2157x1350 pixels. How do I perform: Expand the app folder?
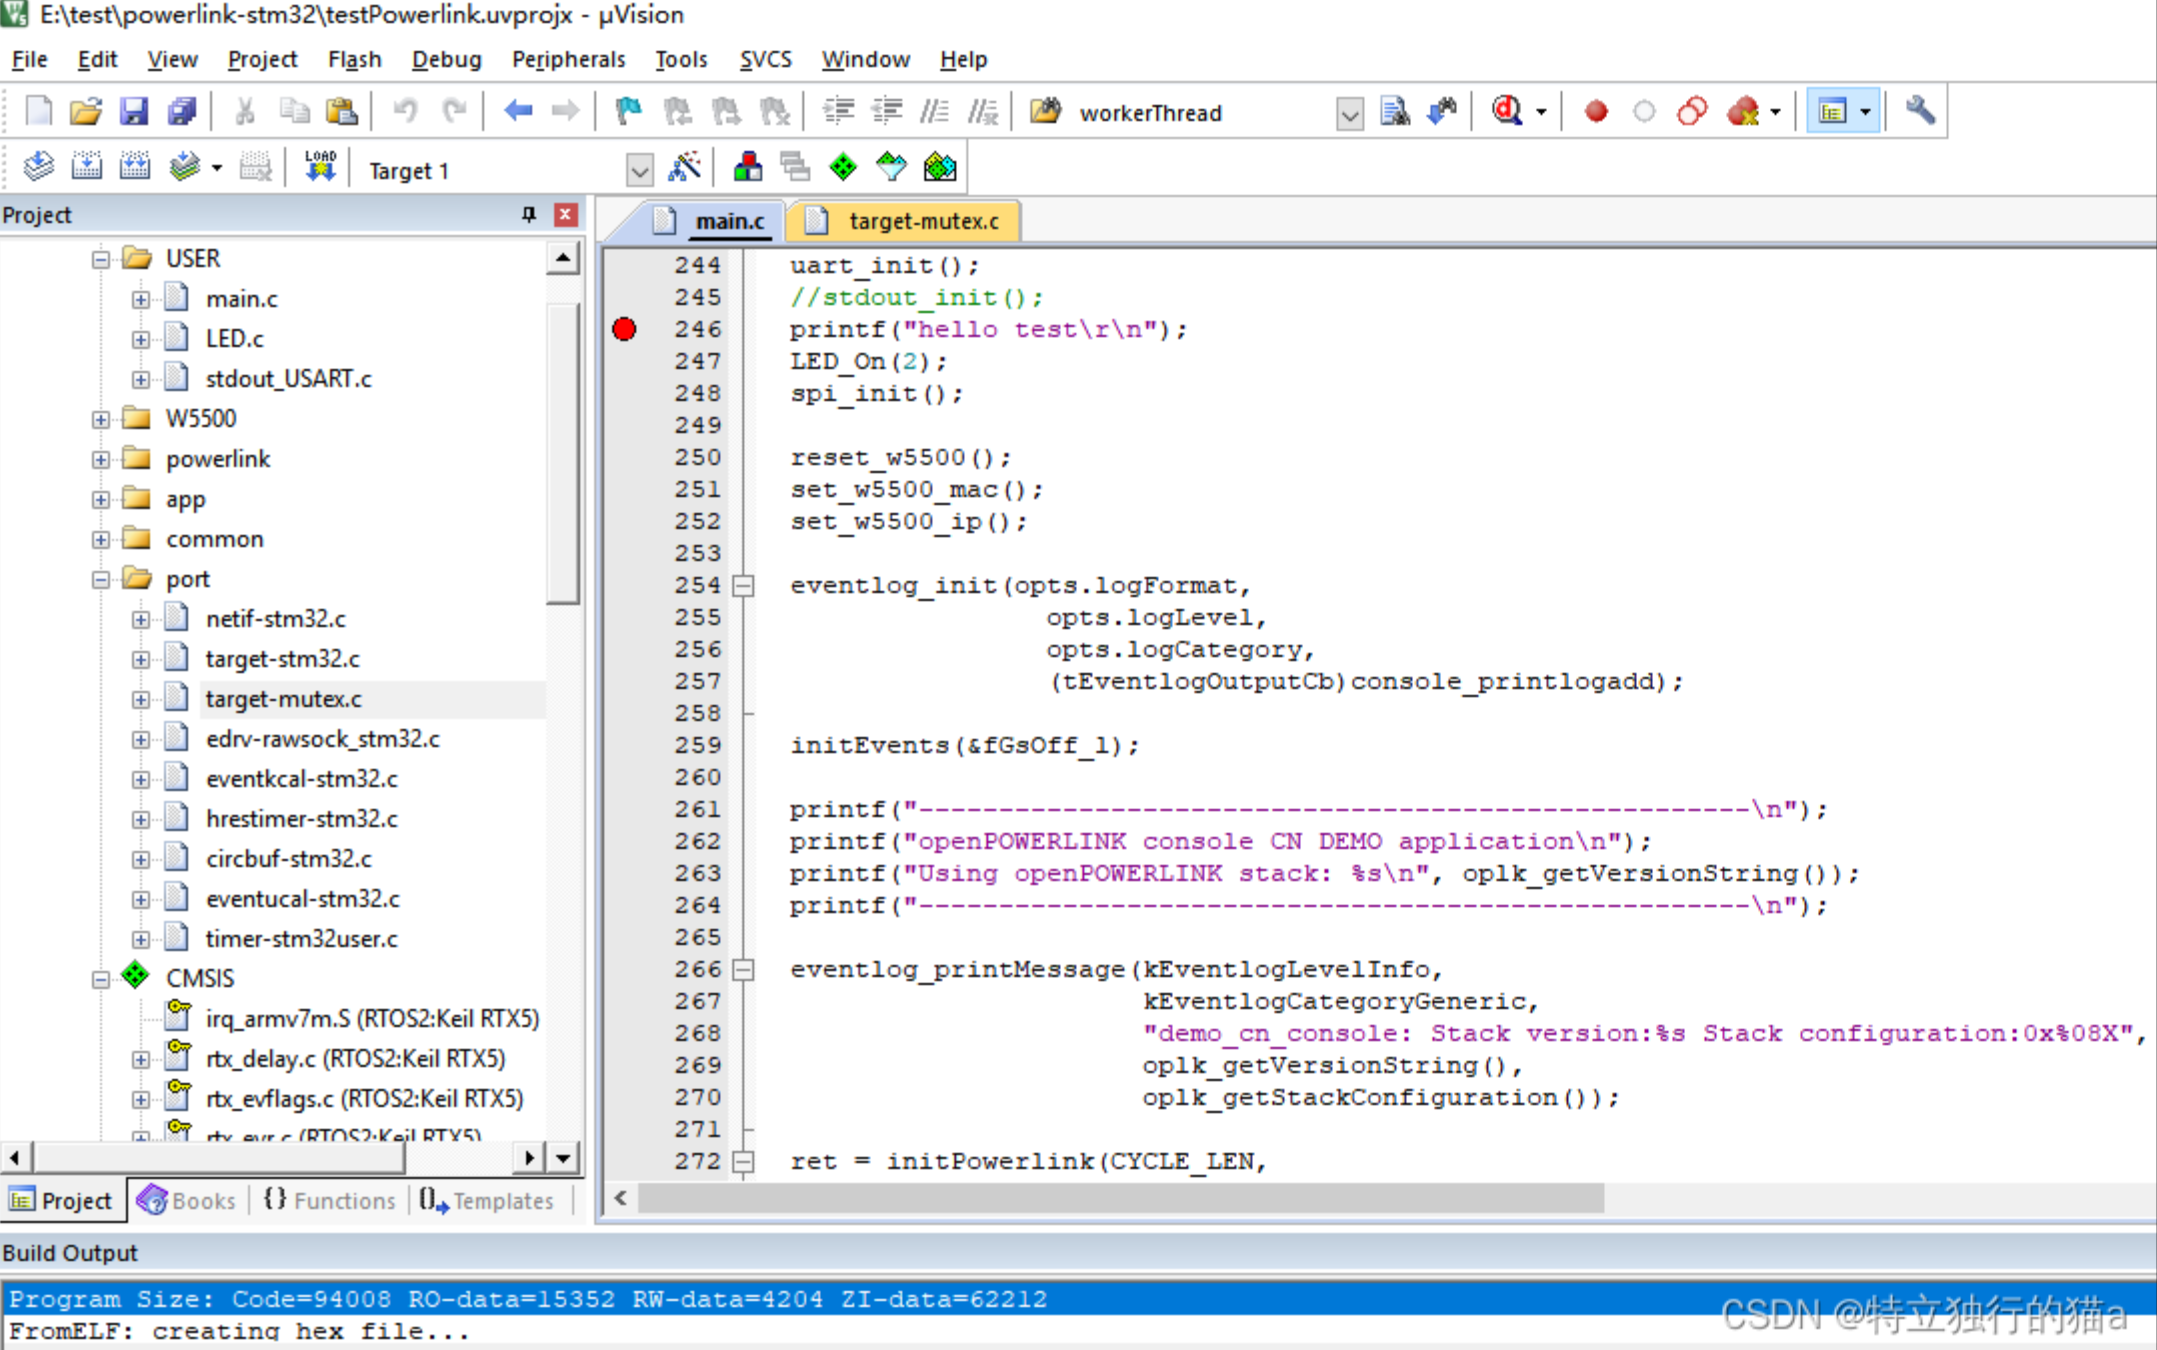(x=100, y=499)
